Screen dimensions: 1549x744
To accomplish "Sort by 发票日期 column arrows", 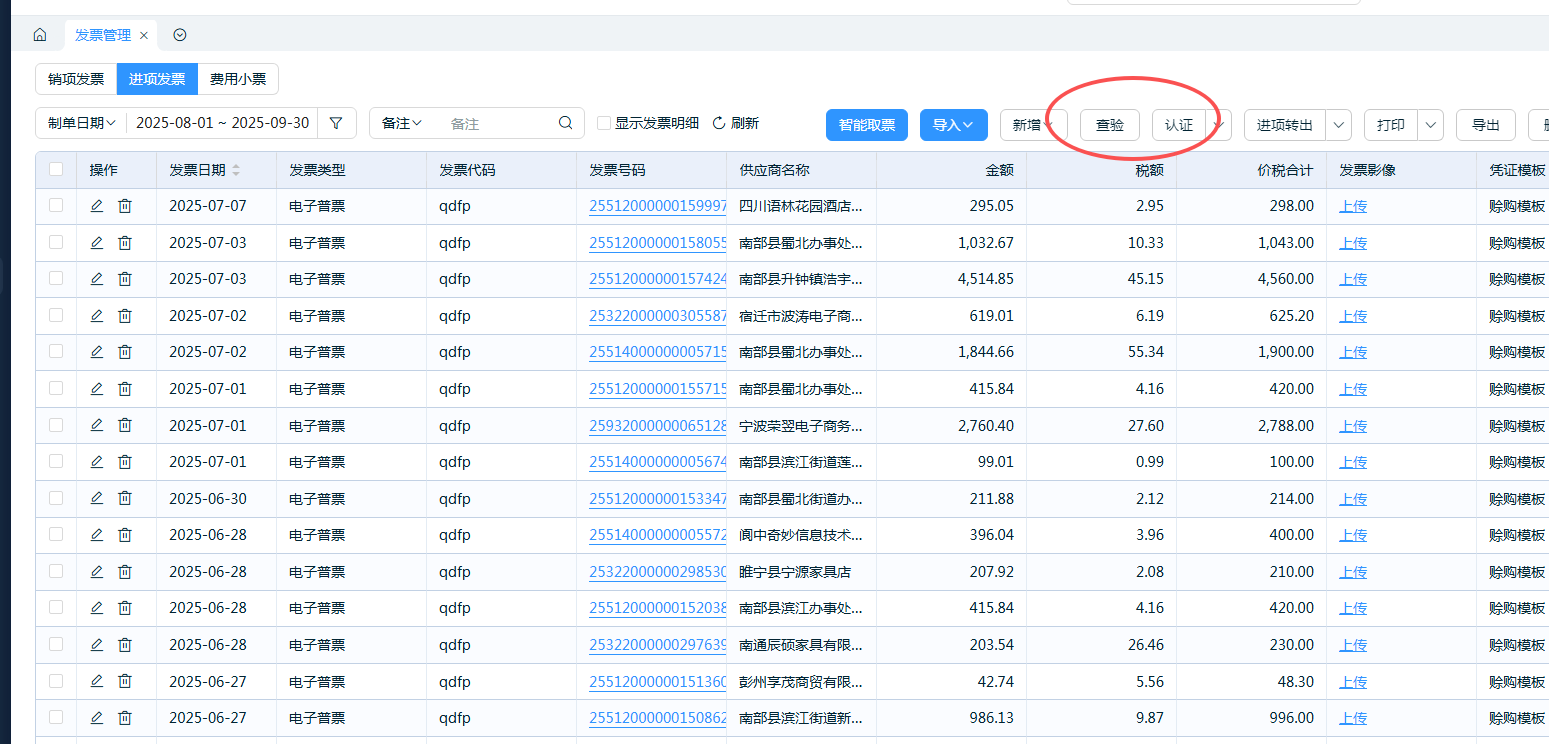I will click(236, 171).
